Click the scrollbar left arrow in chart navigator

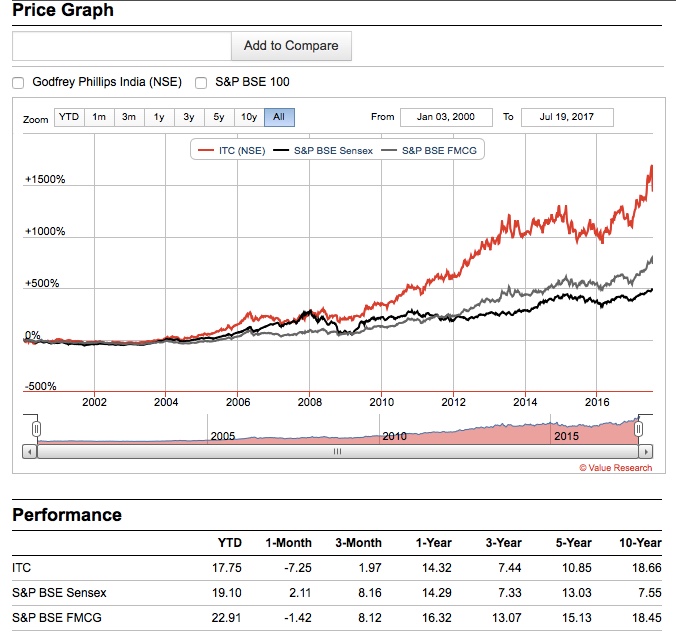pyautogui.click(x=29, y=451)
